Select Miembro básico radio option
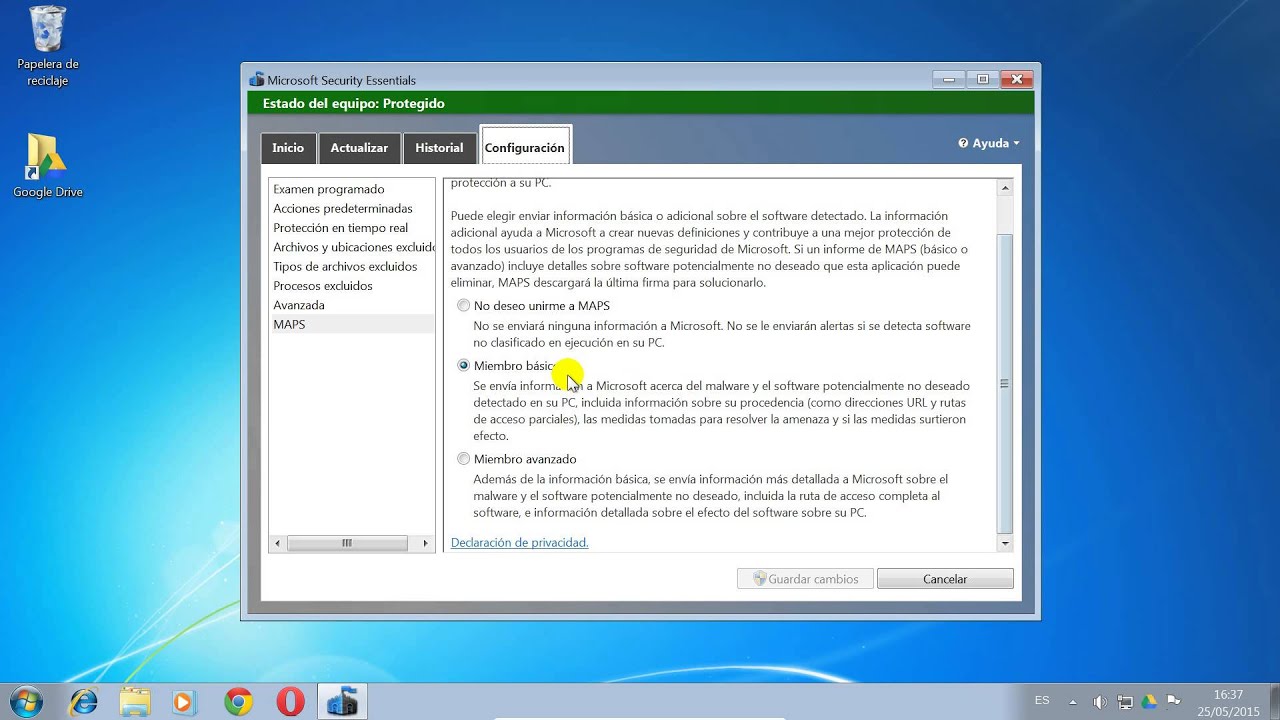This screenshot has height=720, width=1280. click(463, 366)
